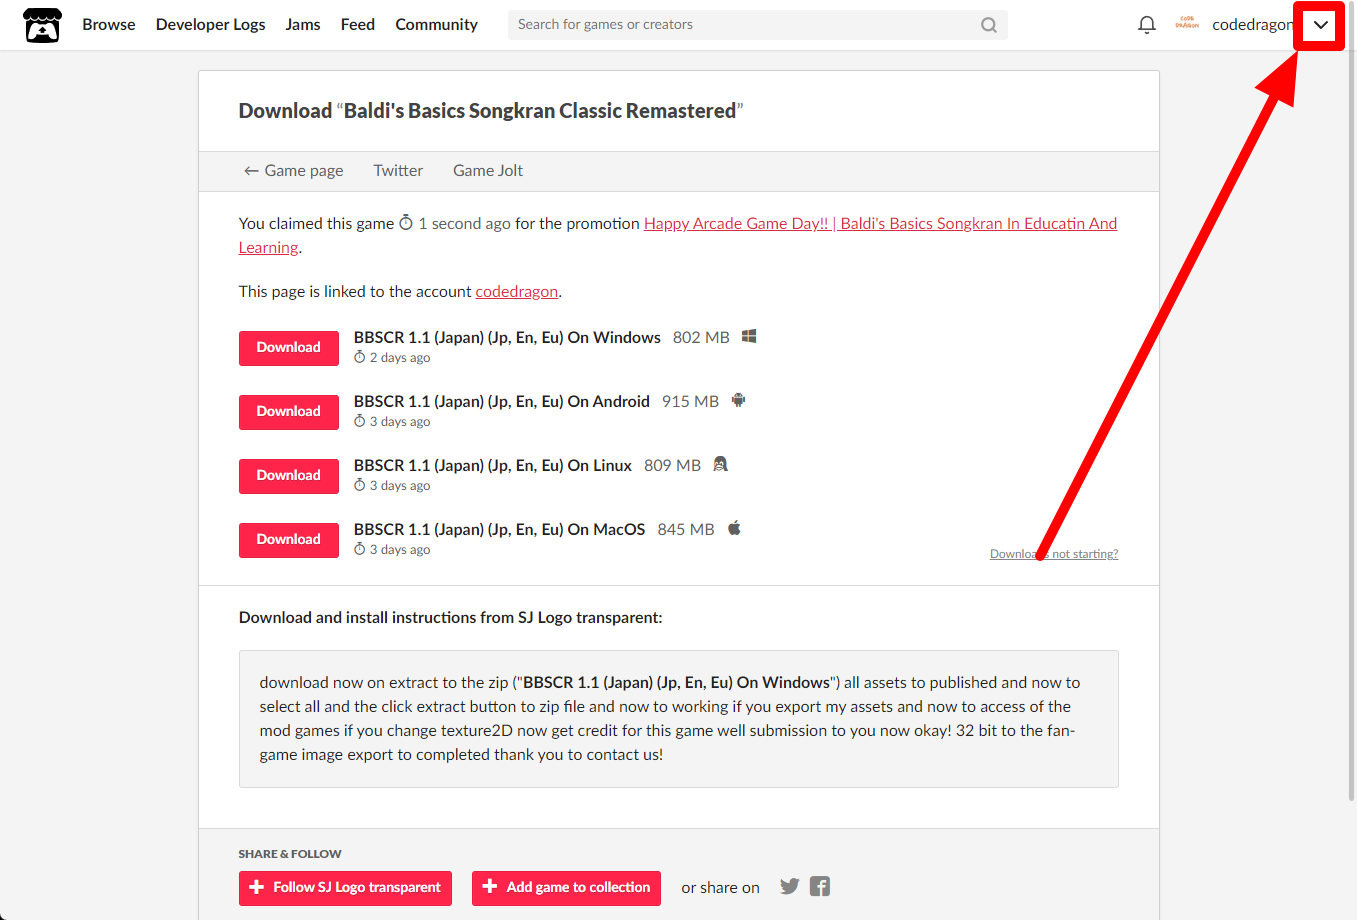This screenshot has height=920, width=1357.
Task: Open Developer Logs
Action: 211,25
